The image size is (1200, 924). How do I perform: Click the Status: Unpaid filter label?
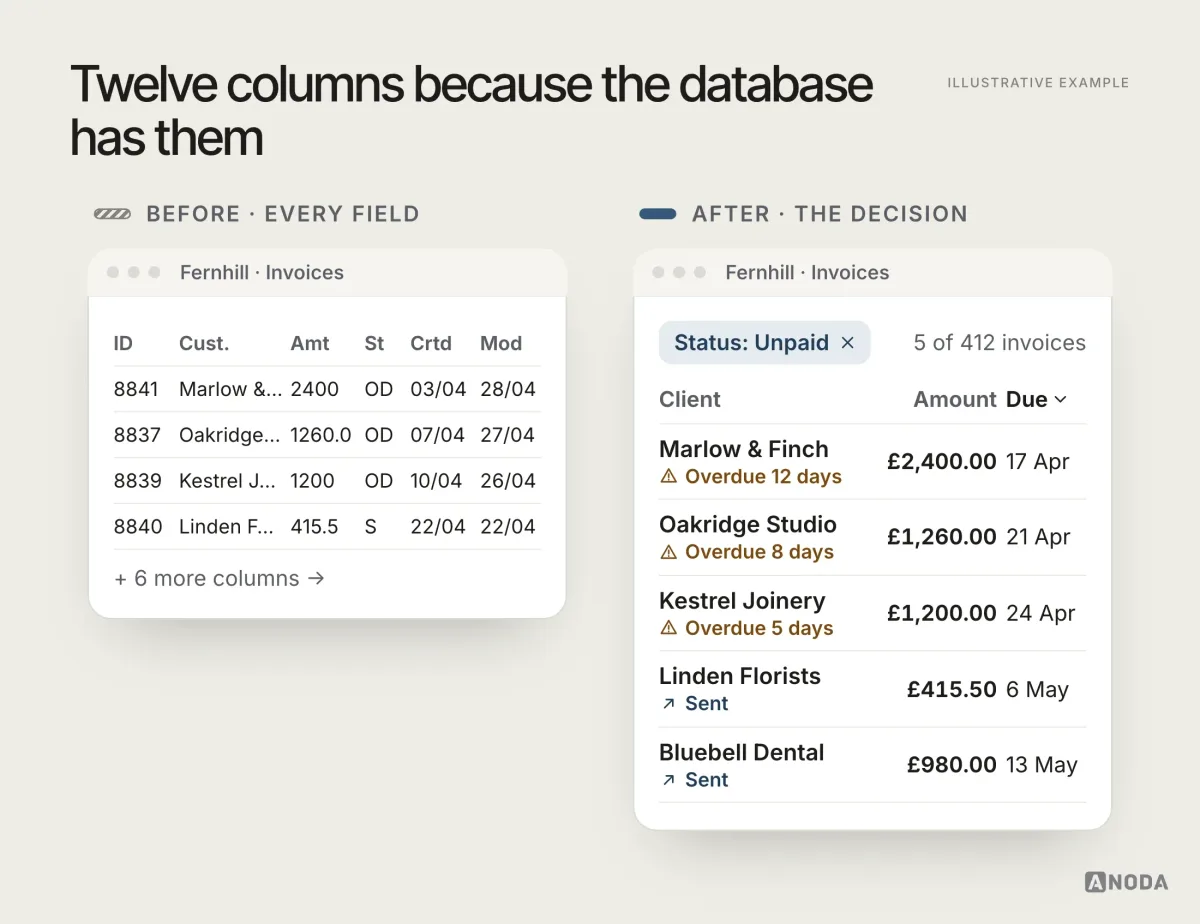751,343
